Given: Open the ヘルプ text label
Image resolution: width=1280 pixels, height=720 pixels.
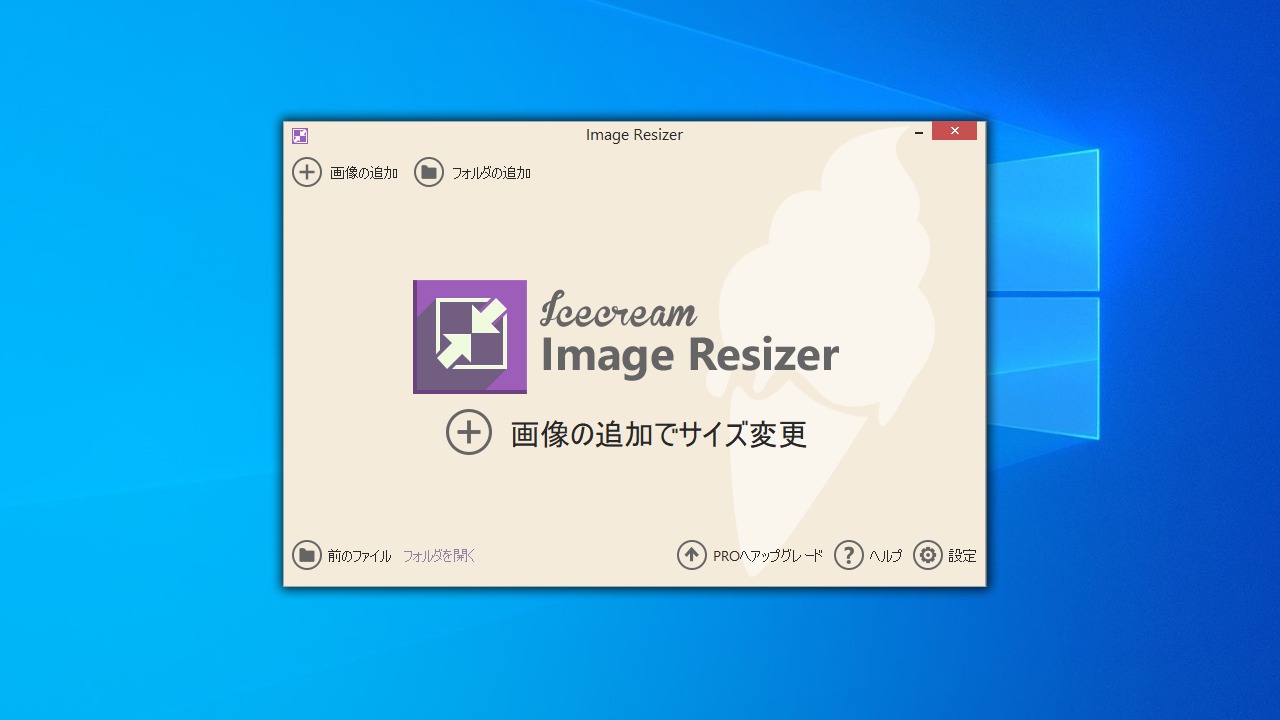Looking at the screenshot, I should click(885, 556).
